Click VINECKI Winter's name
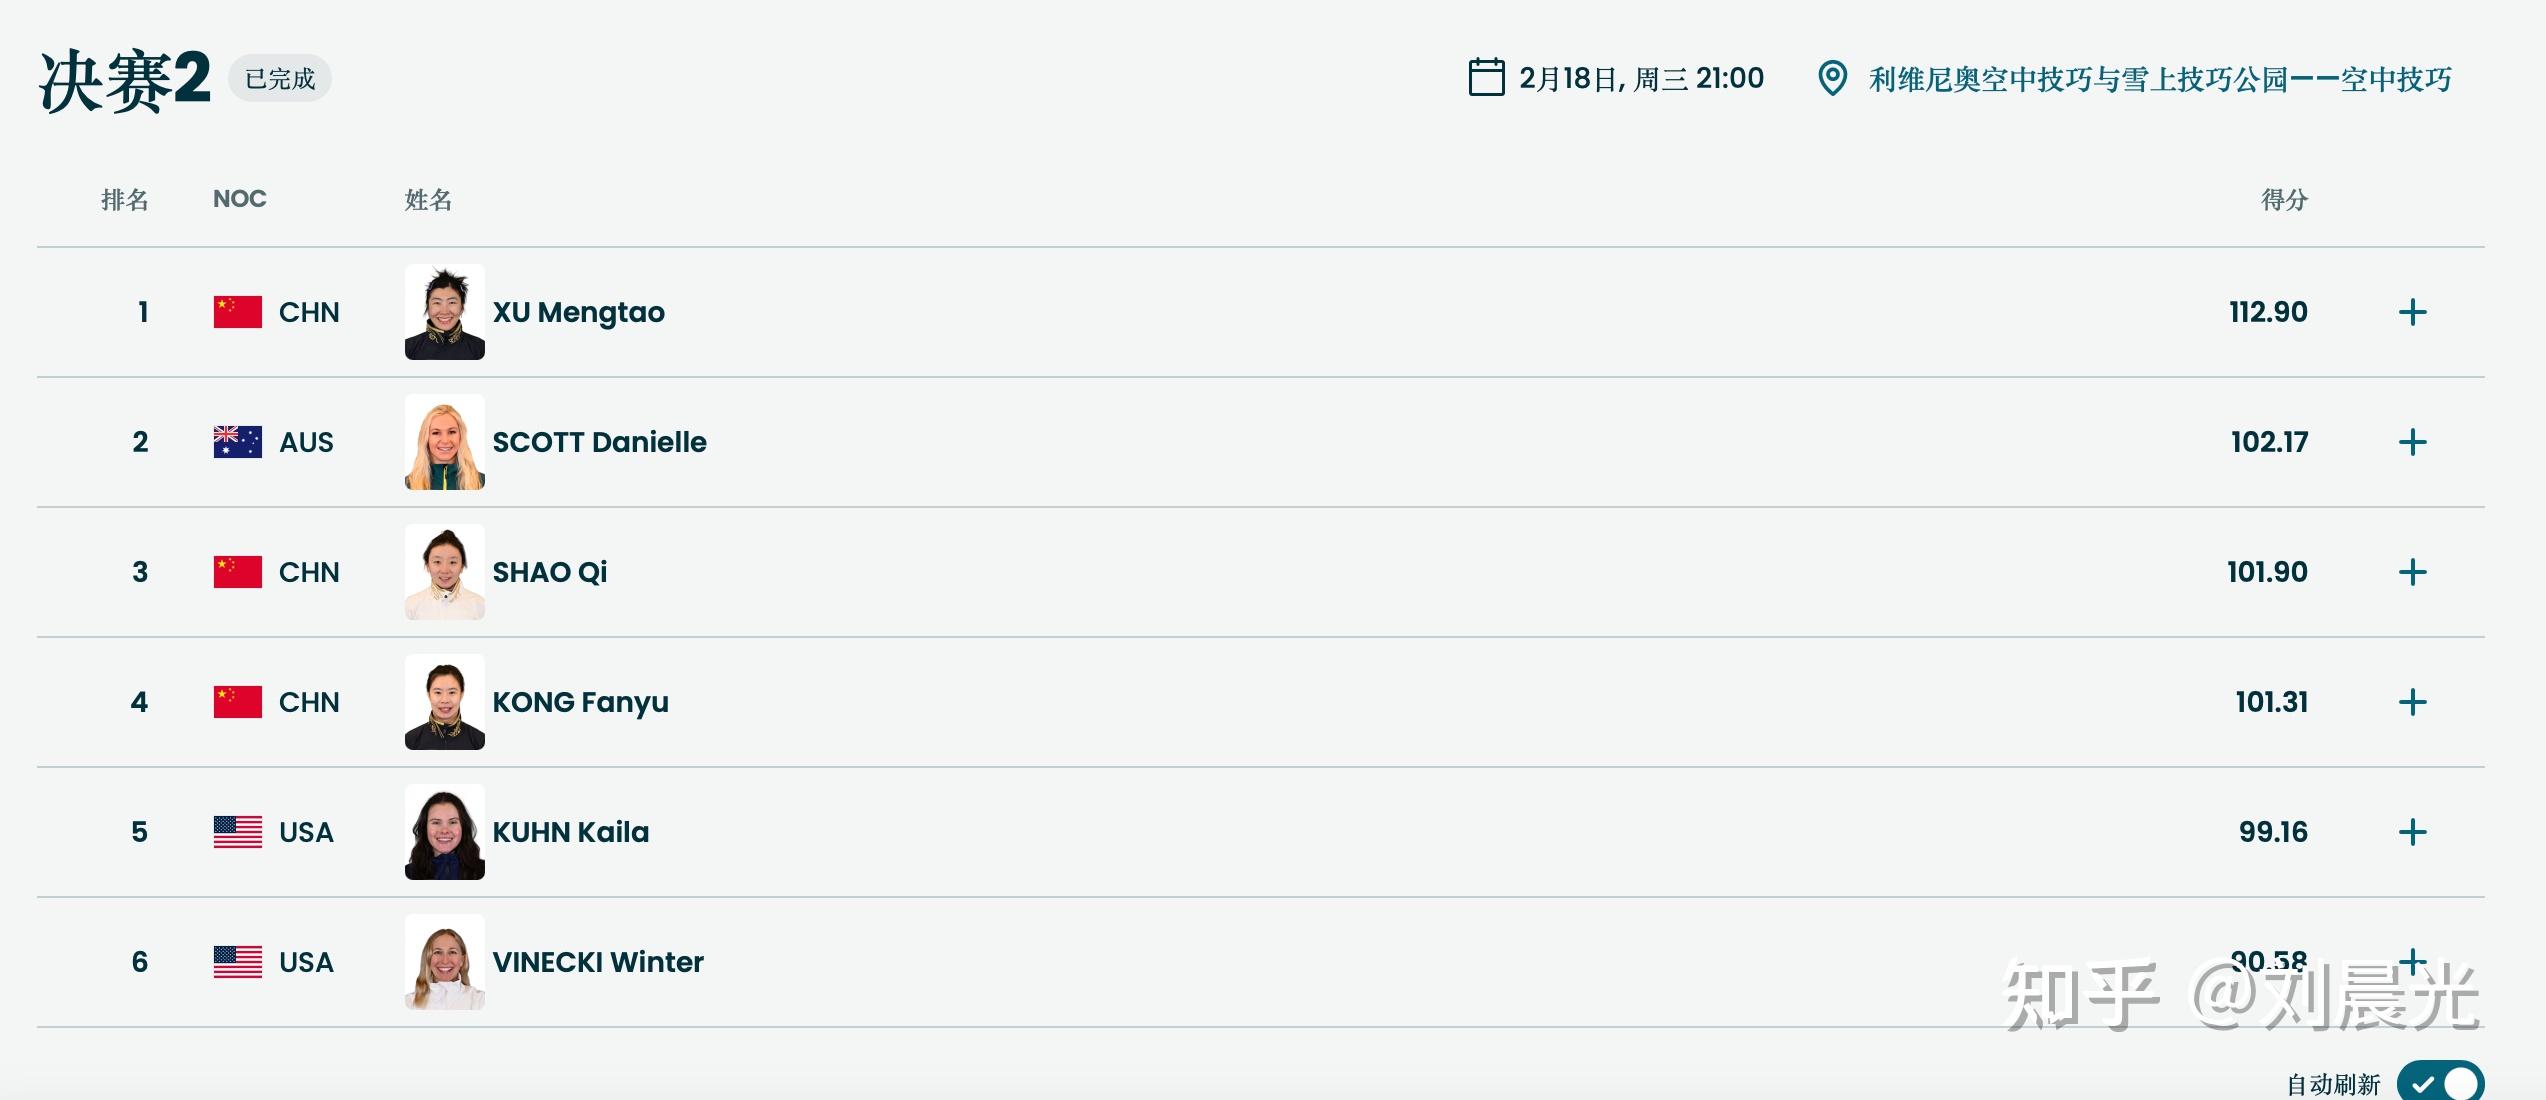 (x=598, y=962)
